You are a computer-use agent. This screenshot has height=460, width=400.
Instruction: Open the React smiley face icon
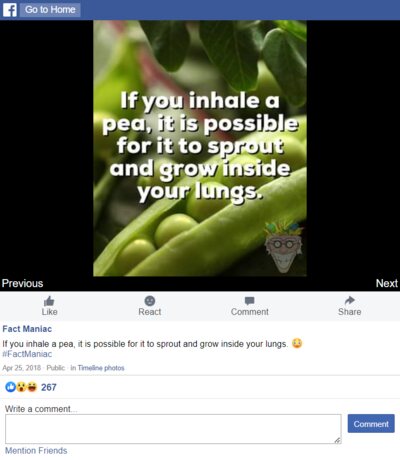[150, 301]
